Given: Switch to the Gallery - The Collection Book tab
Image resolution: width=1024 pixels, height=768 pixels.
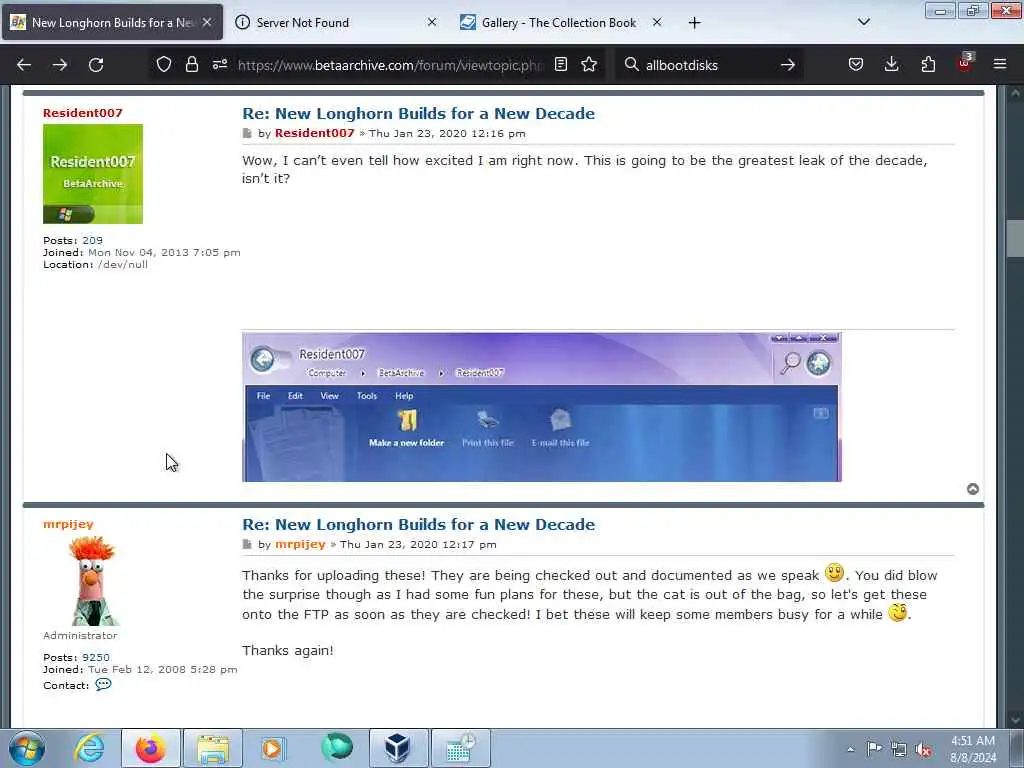Looking at the screenshot, I should (561, 22).
